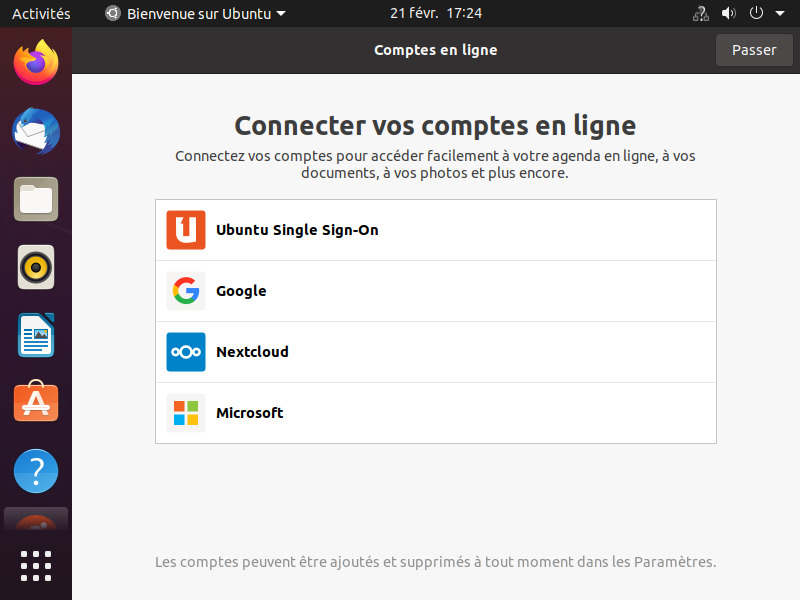Click the Nextcloud logo icon
Image resolution: width=800 pixels, height=600 pixels.
click(186, 352)
